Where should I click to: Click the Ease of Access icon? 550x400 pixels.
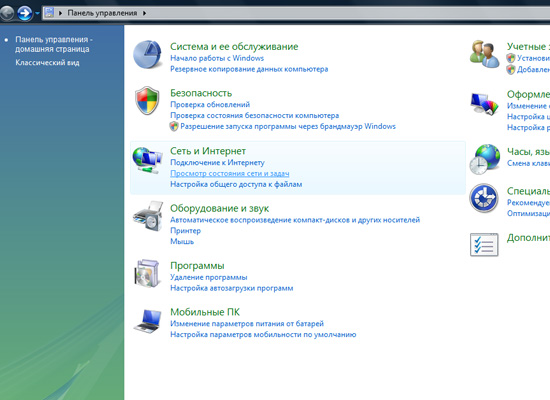[x=484, y=198]
